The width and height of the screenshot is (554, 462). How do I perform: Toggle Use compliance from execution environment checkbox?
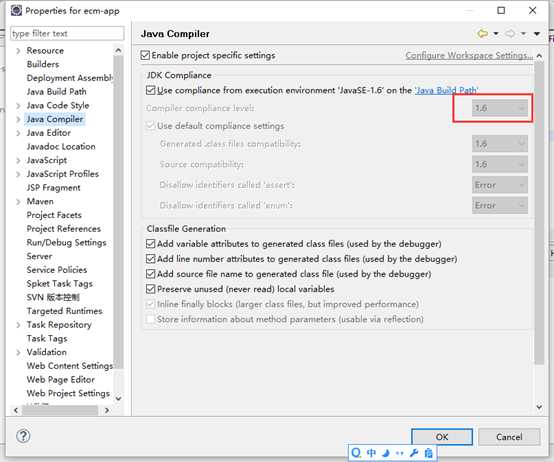(151, 90)
